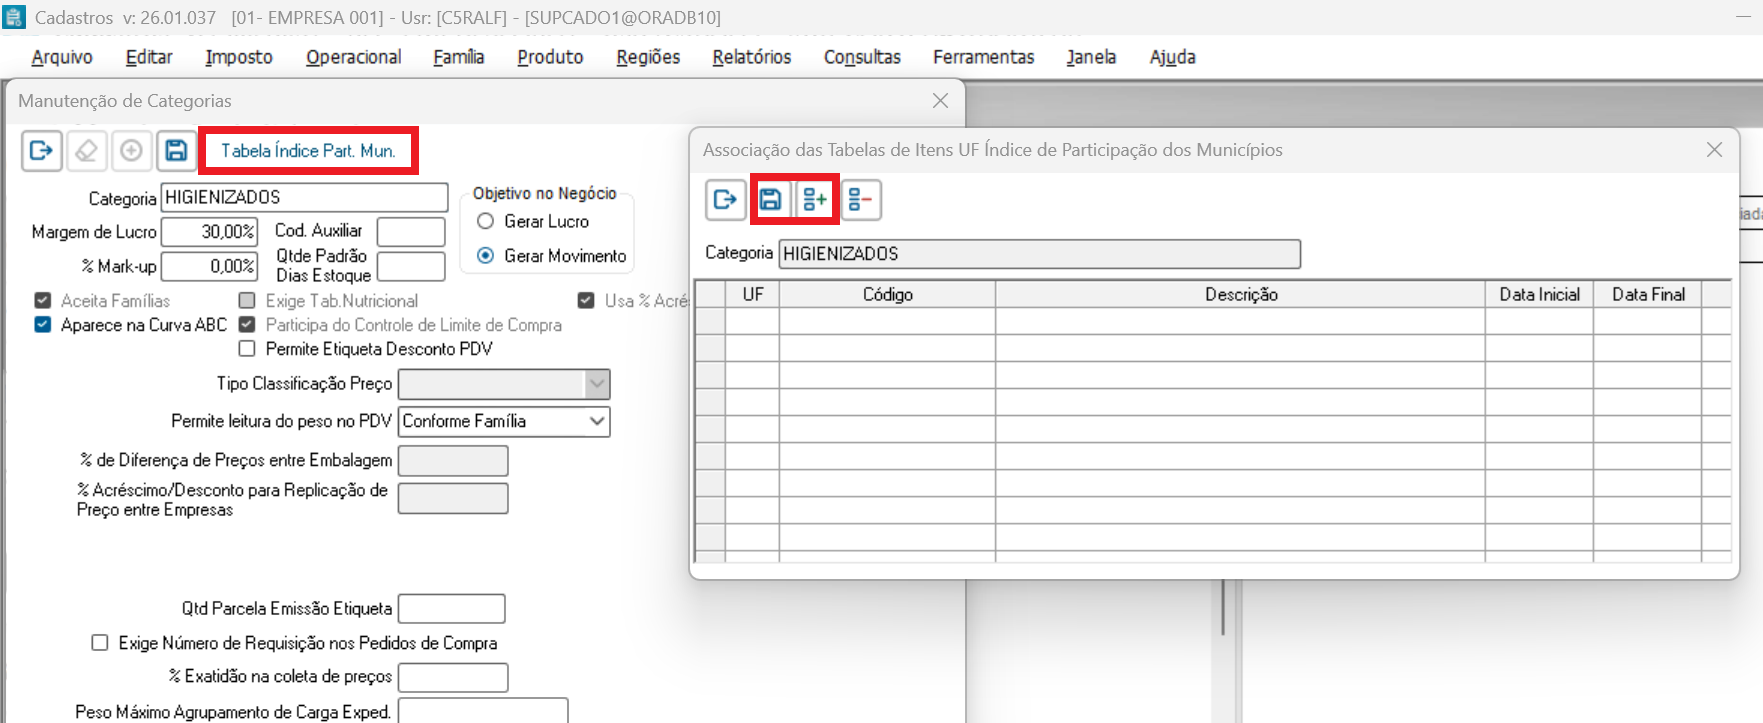Click the Código column header
The height and width of the screenshot is (723, 1763).
point(888,294)
